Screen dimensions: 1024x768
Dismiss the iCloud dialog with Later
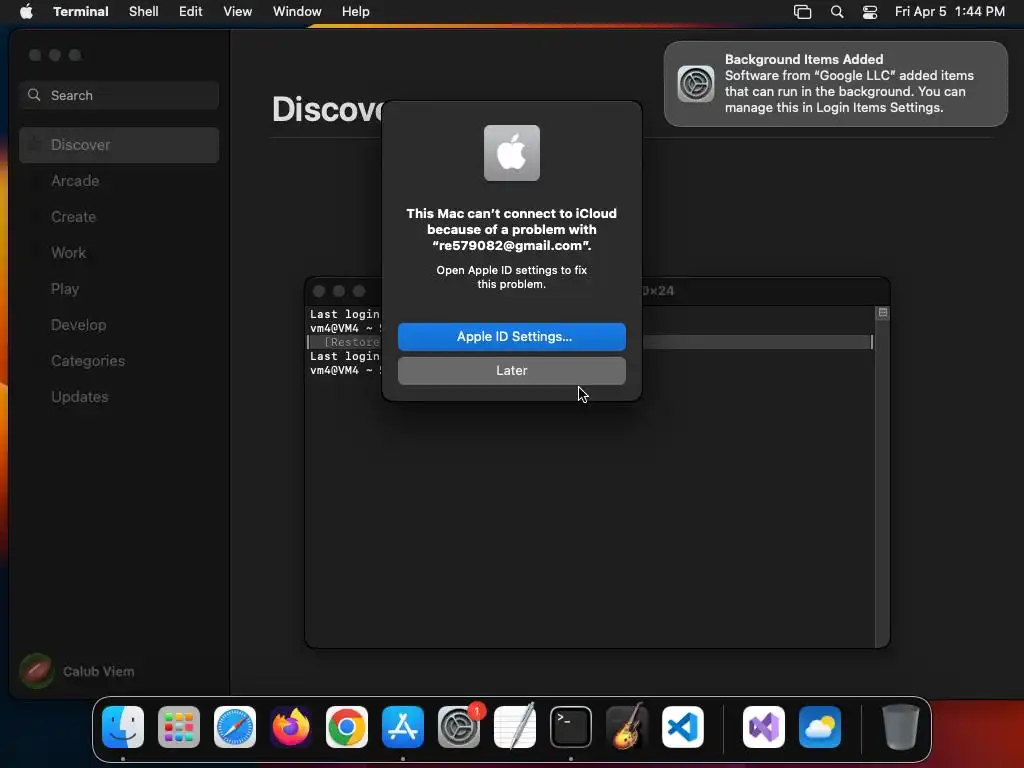pos(512,371)
